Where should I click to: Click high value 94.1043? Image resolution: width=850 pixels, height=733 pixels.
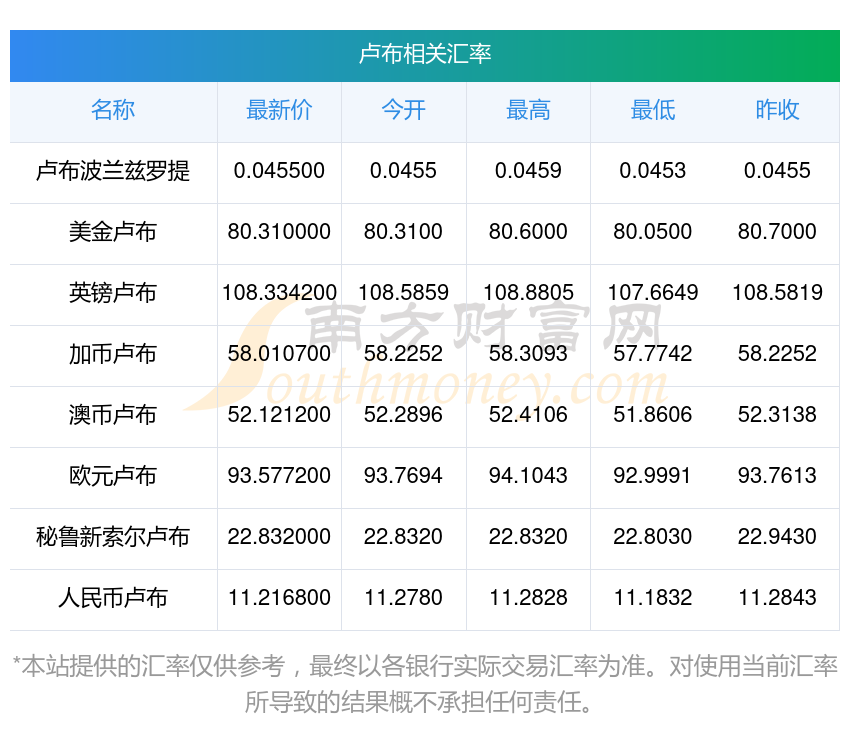(x=528, y=476)
